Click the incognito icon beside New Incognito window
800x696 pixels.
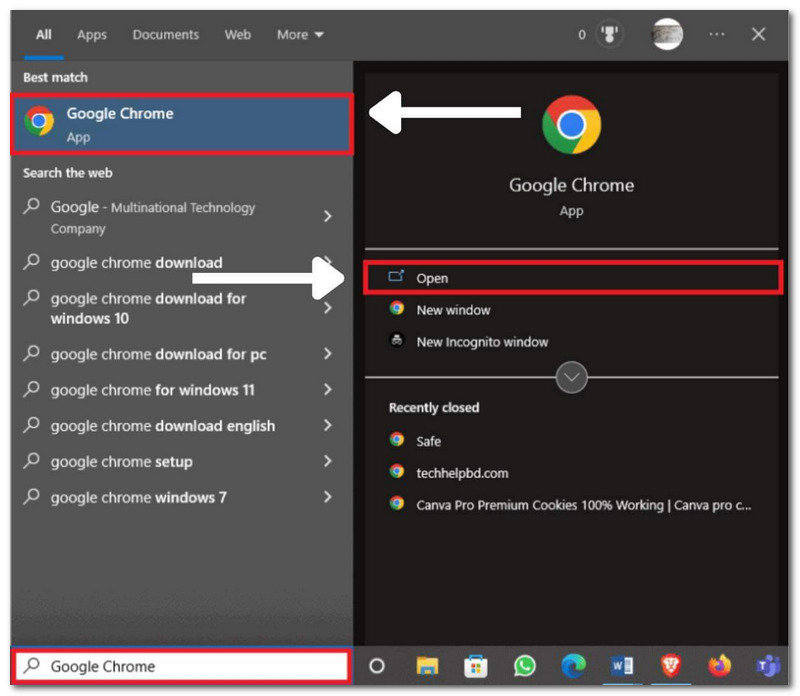(x=396, y=340)
